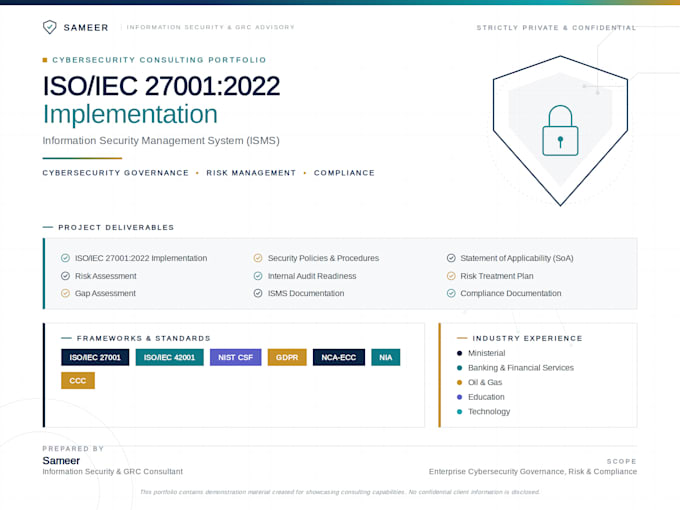This screenshot has width=680, height=510.
Task: Click Information Security & GRC Consultant footer text
Action: point(113,471)
